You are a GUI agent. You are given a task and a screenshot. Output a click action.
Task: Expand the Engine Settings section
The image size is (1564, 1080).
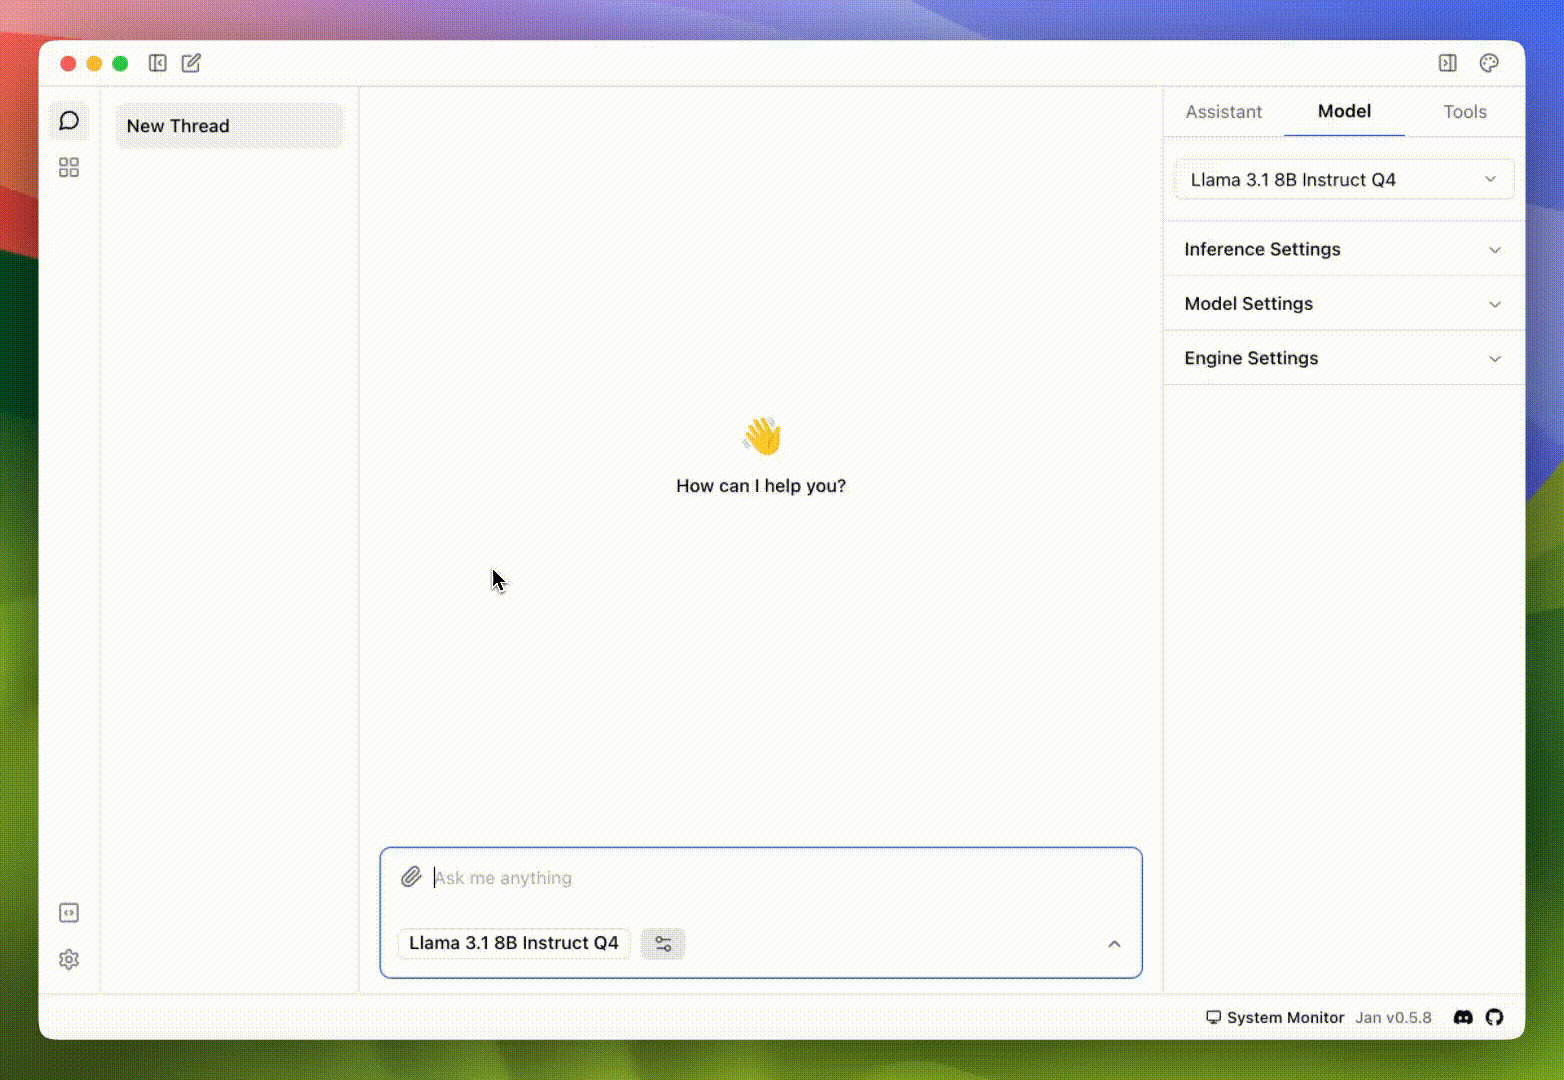click(1343, 358)
